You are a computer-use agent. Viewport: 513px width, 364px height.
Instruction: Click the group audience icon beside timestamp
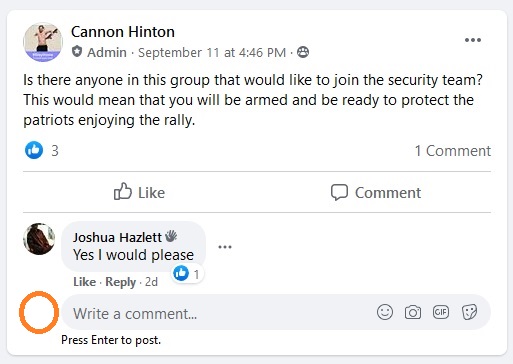[x=303, y=52]
